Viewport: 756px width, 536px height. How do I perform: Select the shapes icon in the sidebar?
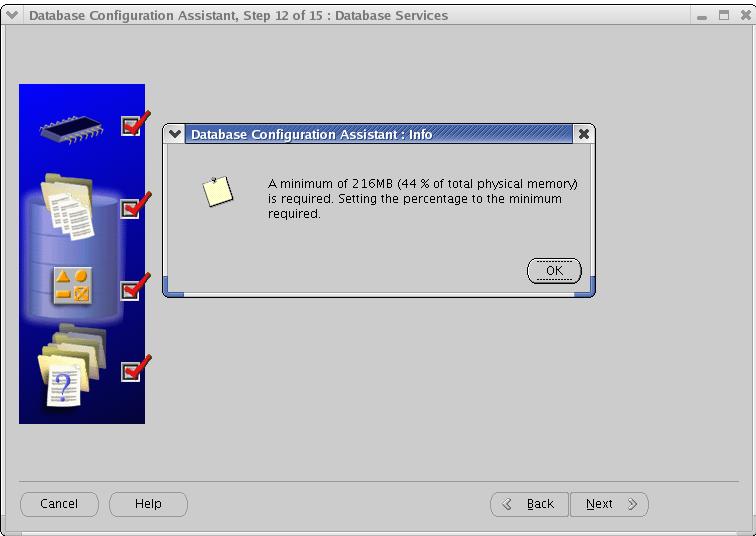tap(72, 287)
